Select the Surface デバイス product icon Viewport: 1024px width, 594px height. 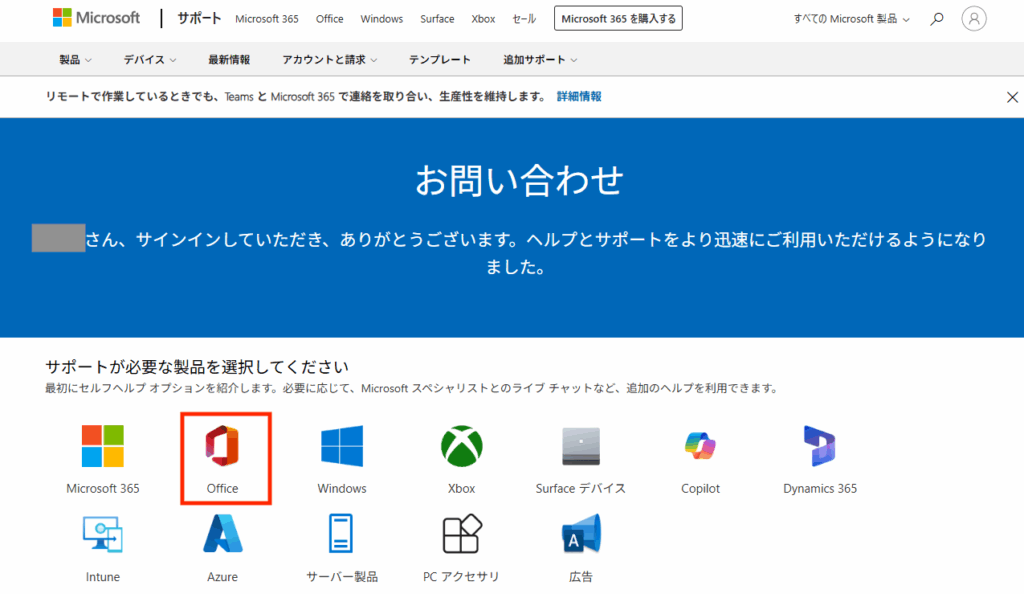pos(581,446)
